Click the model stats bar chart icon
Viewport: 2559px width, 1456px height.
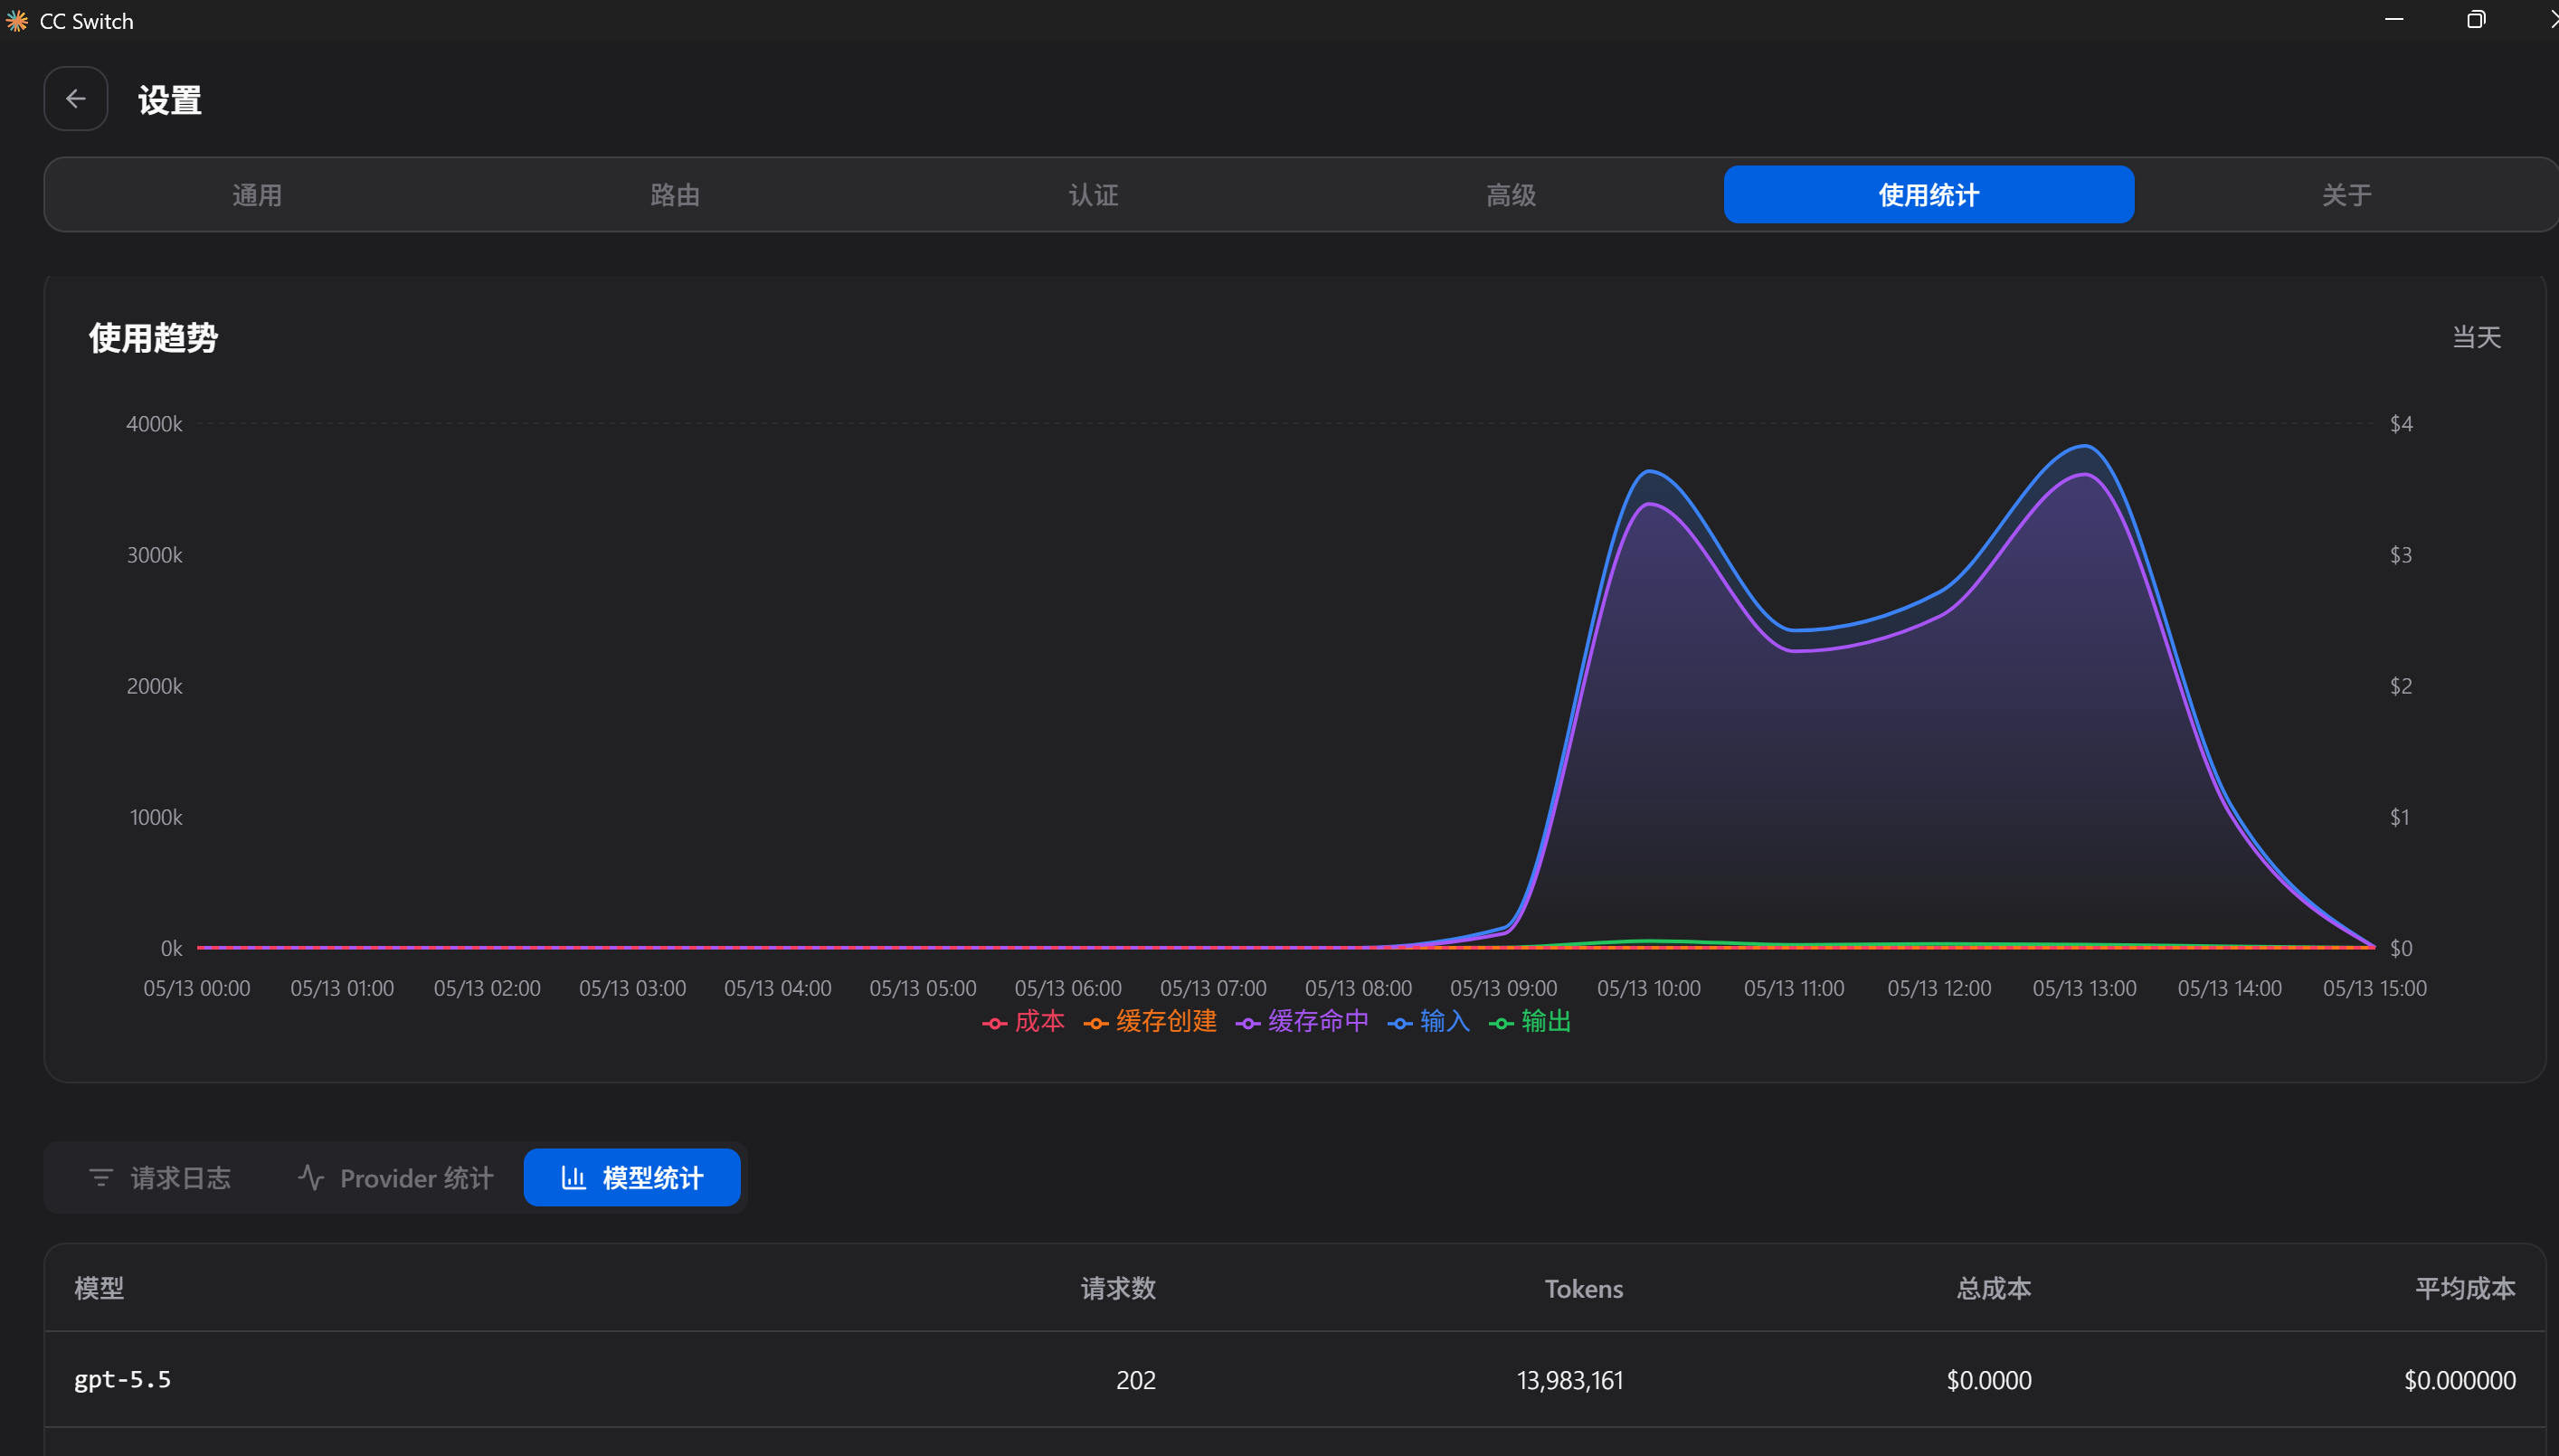point(573,1178)
